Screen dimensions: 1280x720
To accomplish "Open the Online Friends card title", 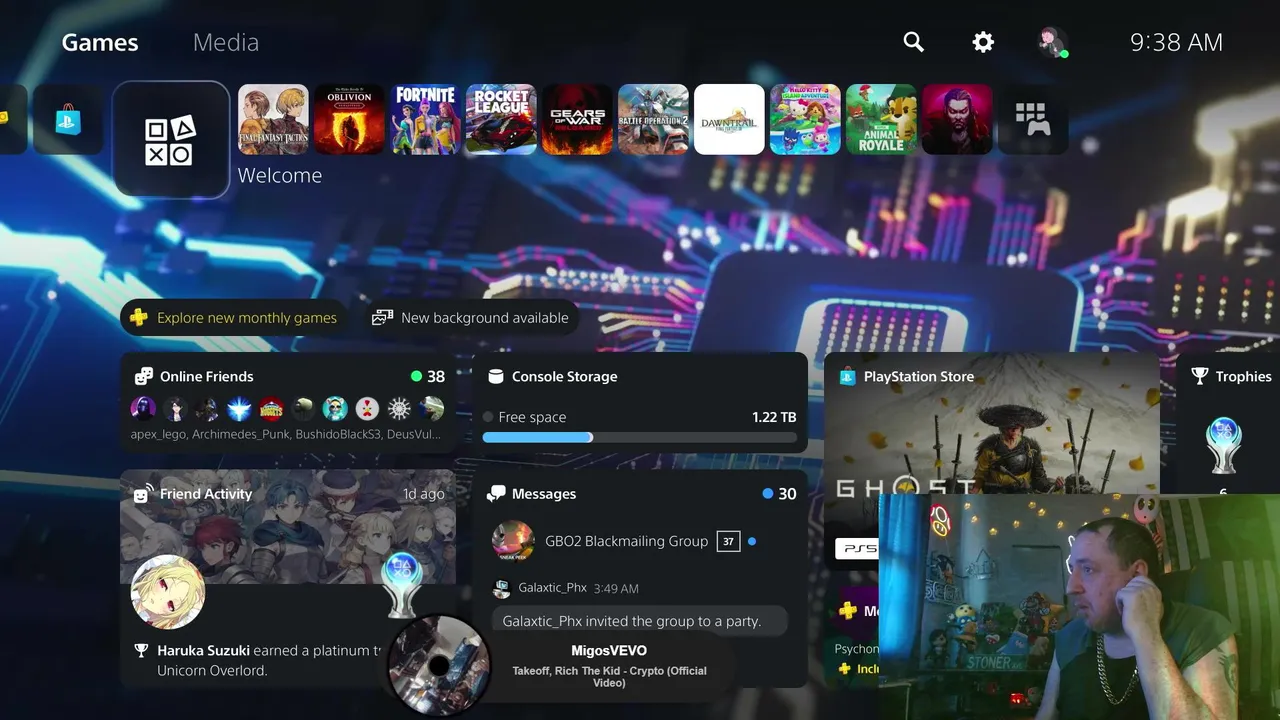I will tap(207, 376).
